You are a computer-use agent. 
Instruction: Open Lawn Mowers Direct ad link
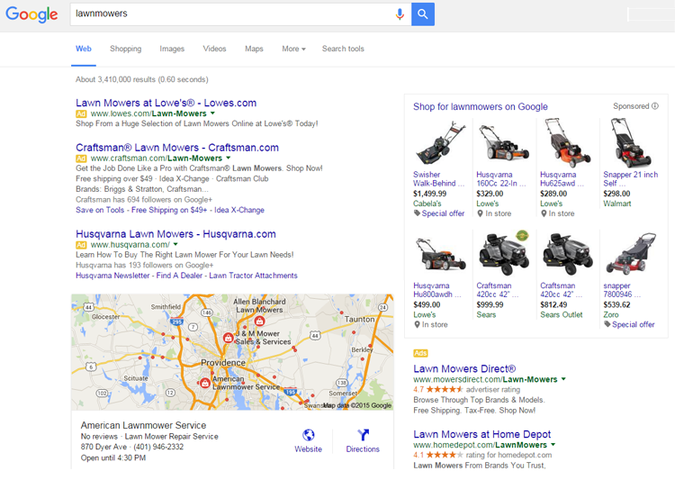(464, 369)
